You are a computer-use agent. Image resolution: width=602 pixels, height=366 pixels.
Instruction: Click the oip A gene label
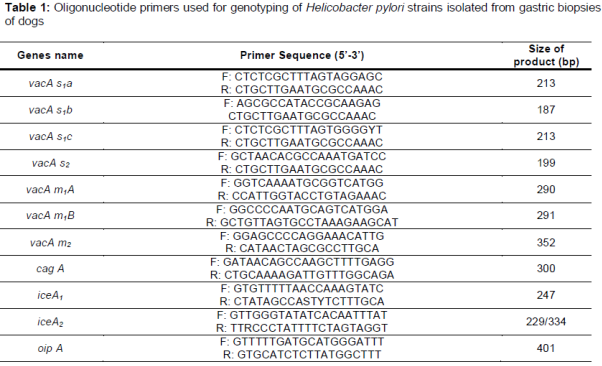tap(50, 348)
